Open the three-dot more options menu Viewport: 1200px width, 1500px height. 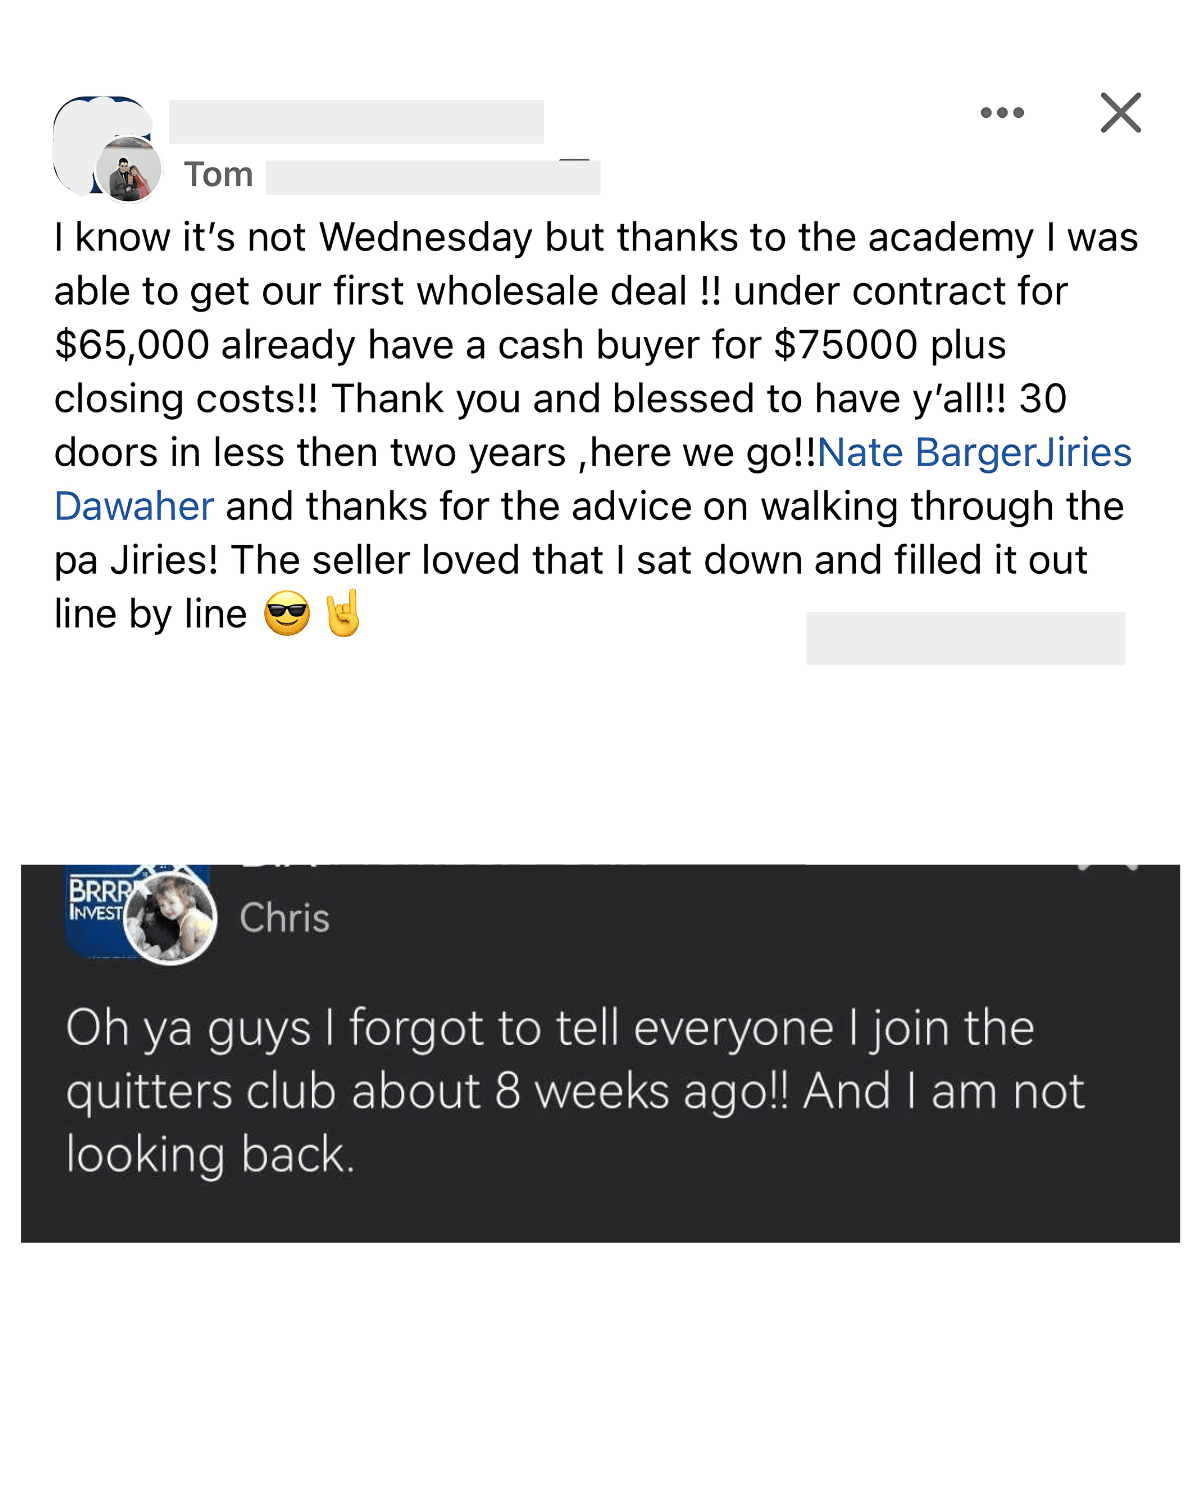coord(1002,113)
